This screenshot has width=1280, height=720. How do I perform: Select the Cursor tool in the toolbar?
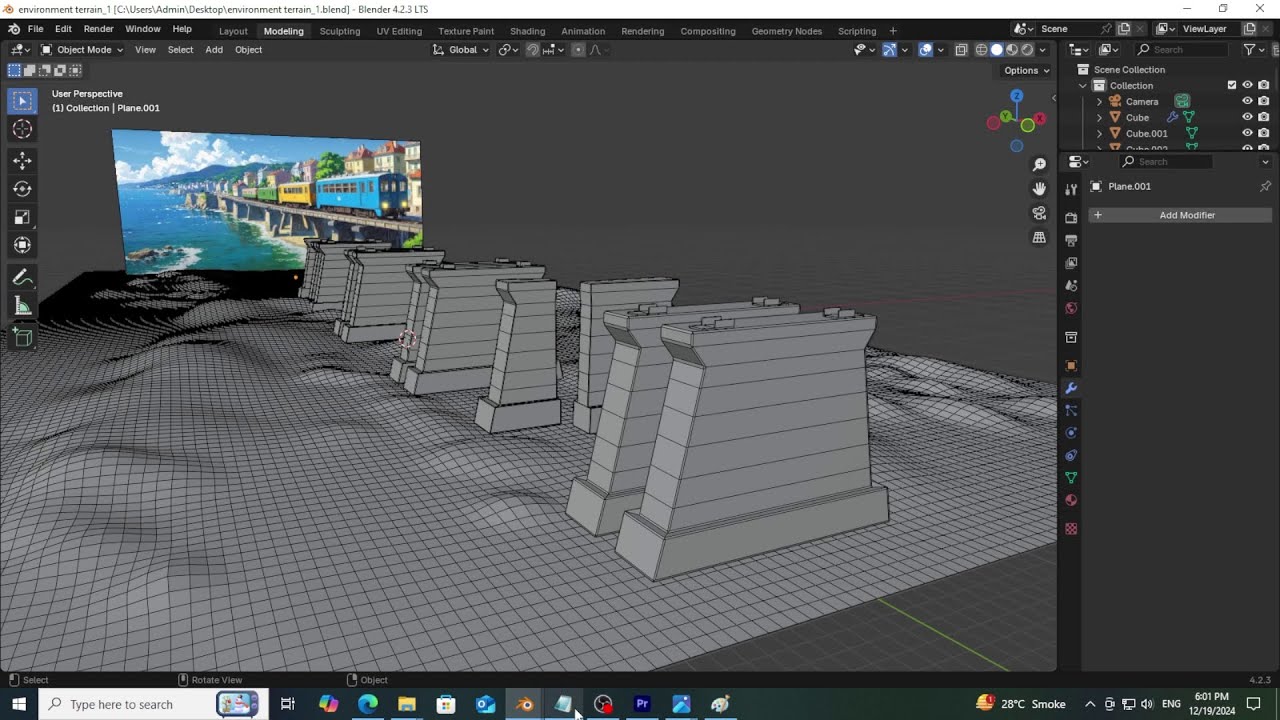click(x=22, y=129)
